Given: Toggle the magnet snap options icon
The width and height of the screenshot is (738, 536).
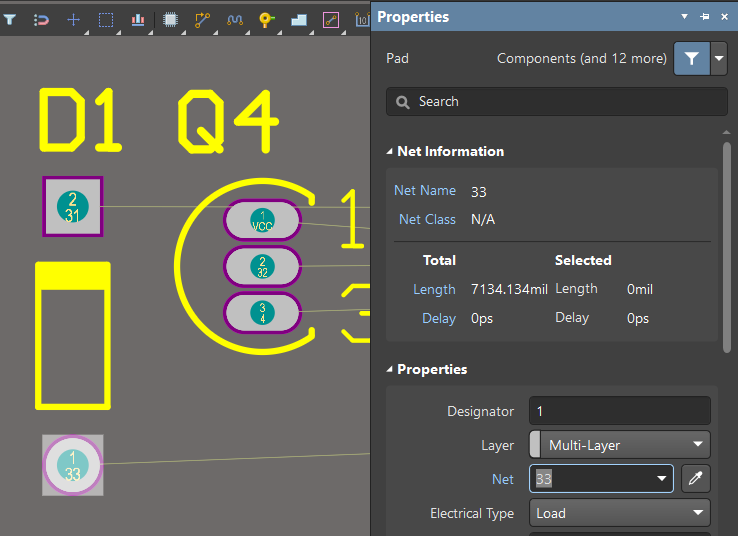Looking at the screenshot, I should pos(41,19).
